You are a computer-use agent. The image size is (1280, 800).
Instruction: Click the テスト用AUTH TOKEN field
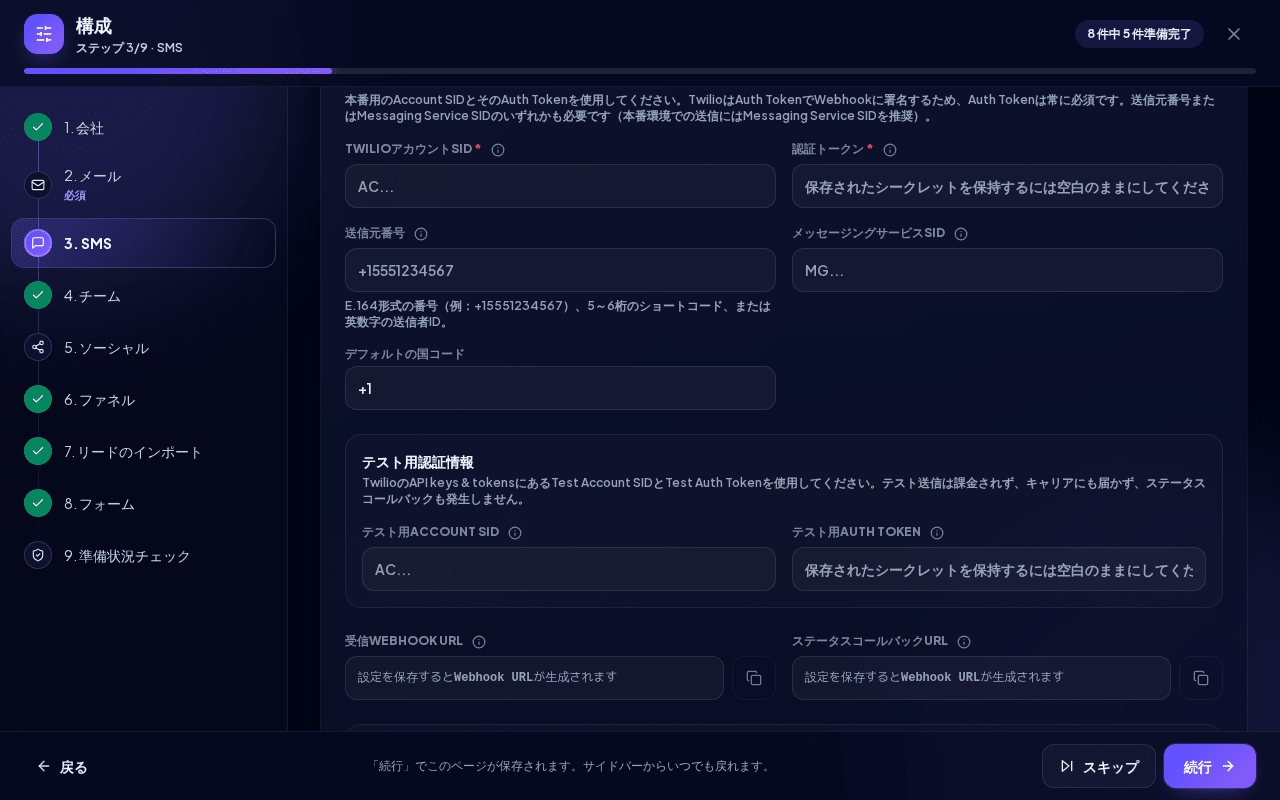[x=999, y=569]
